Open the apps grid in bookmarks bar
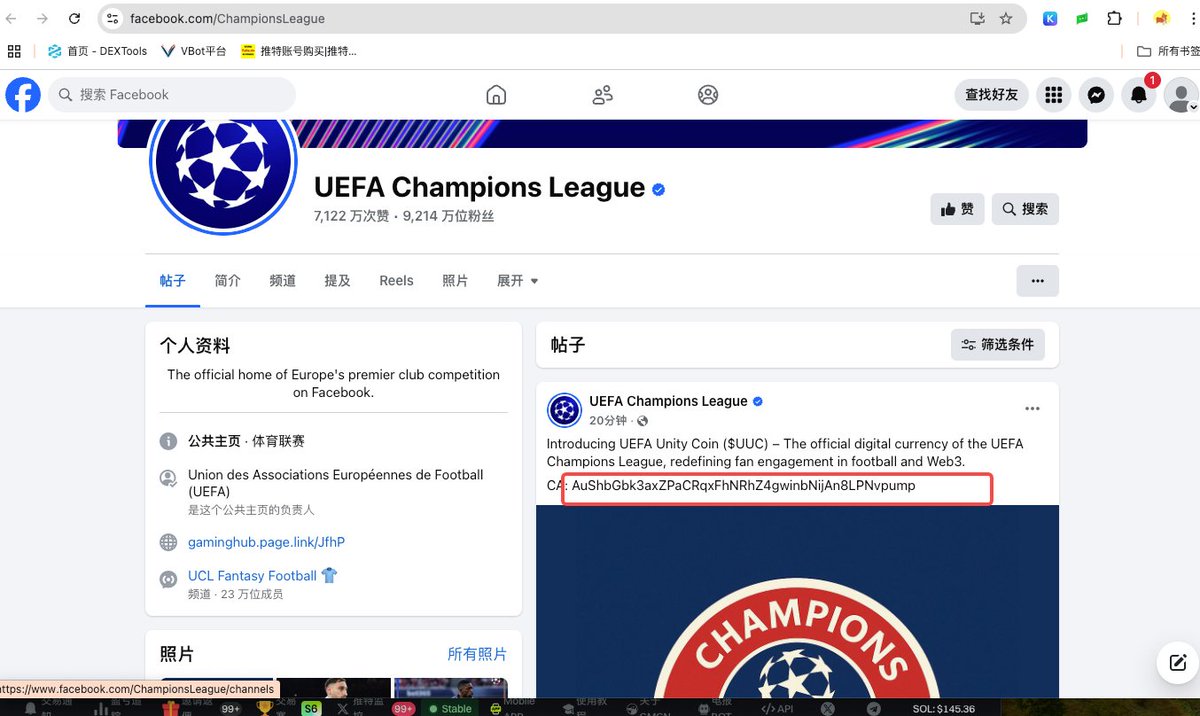This screenshot has height=716, width=1200. [x=14, y=51]
